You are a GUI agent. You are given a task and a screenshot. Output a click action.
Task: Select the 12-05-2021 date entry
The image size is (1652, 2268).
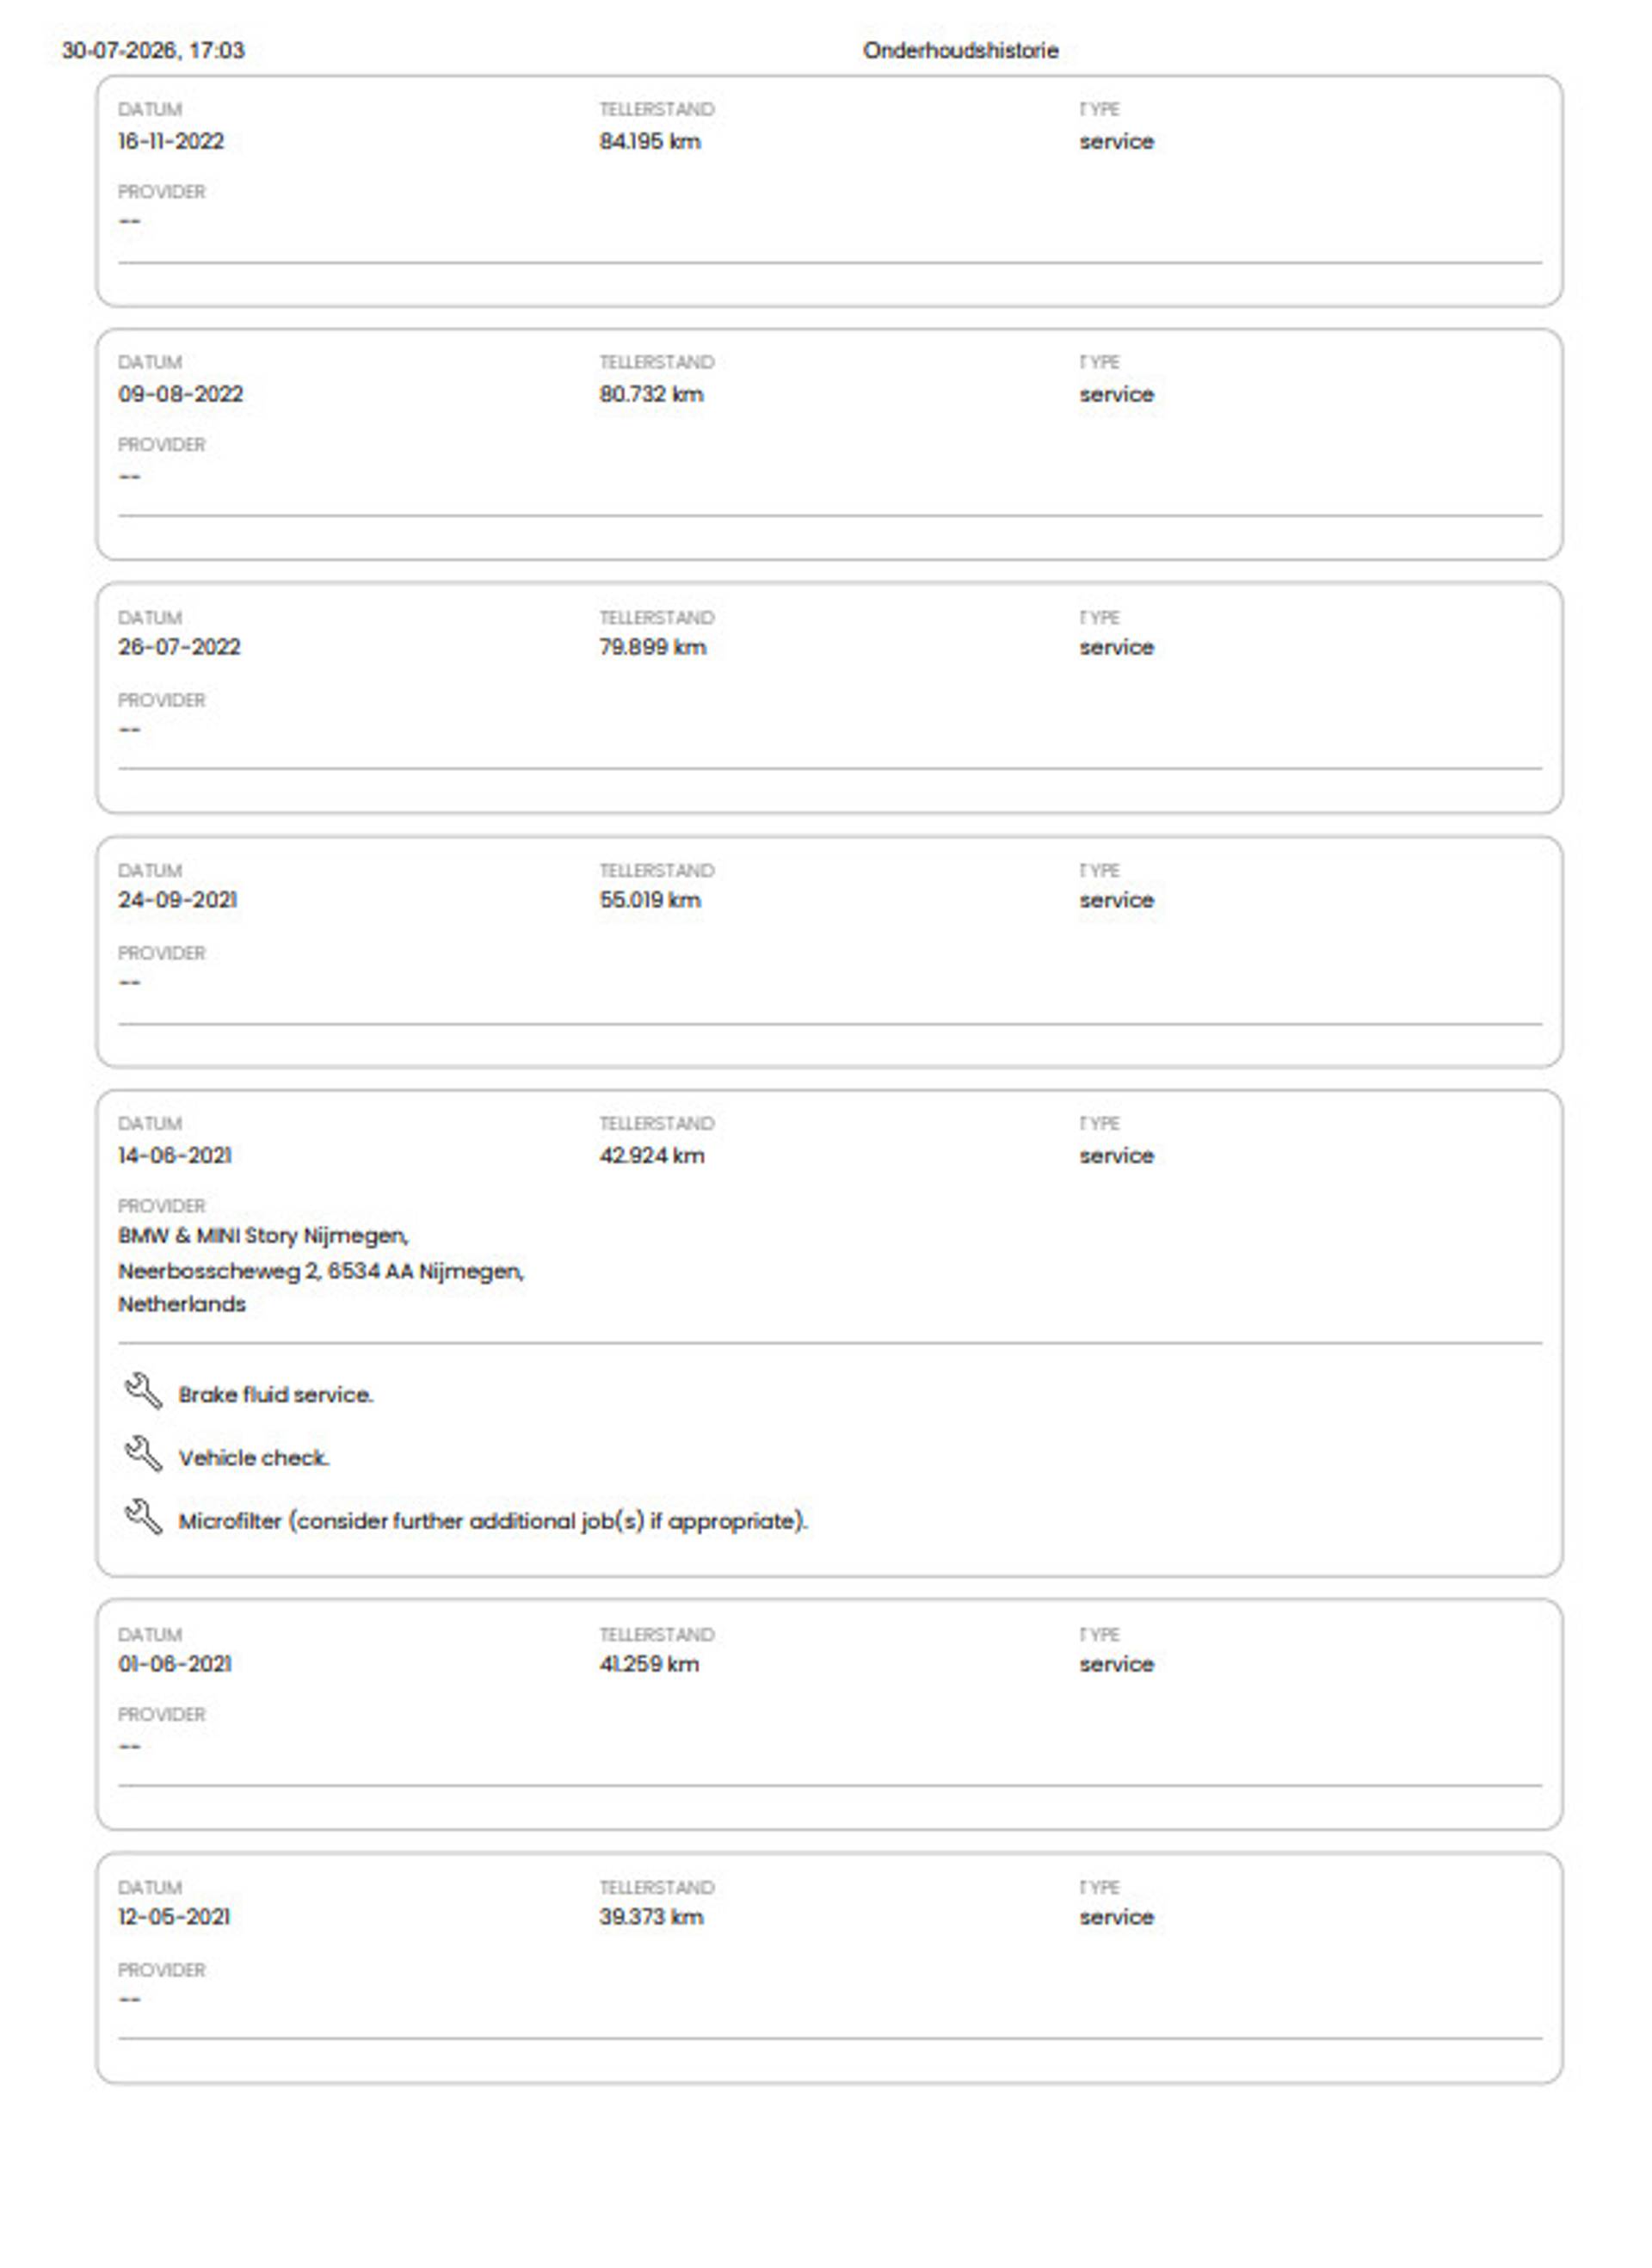click(174, 1917)
